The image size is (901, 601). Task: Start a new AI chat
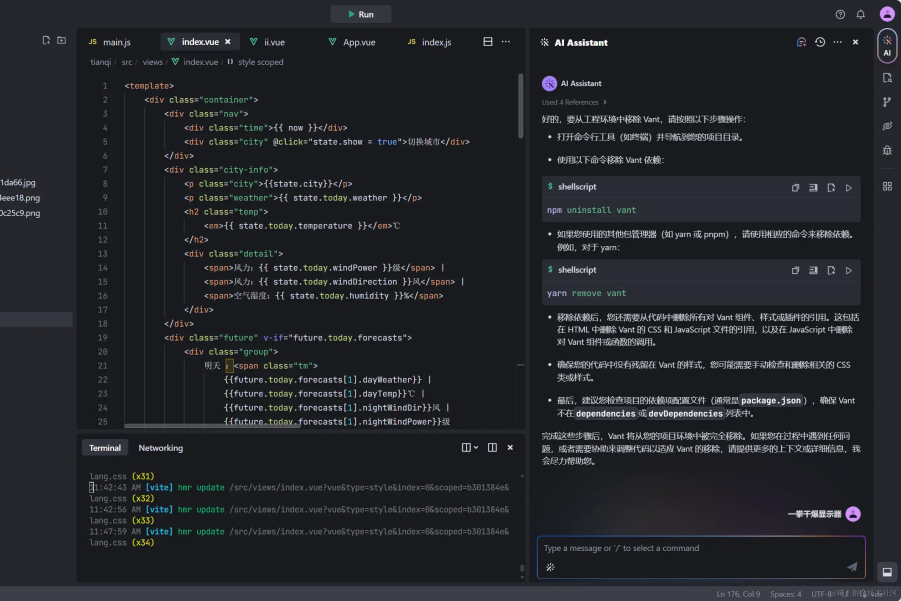tap(801, 42)
